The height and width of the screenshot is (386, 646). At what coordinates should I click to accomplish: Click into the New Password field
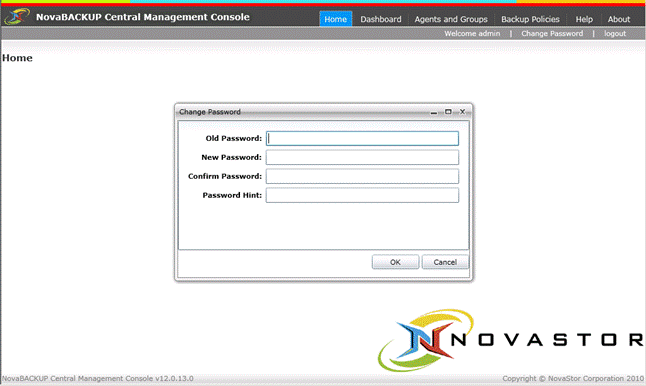362,157
